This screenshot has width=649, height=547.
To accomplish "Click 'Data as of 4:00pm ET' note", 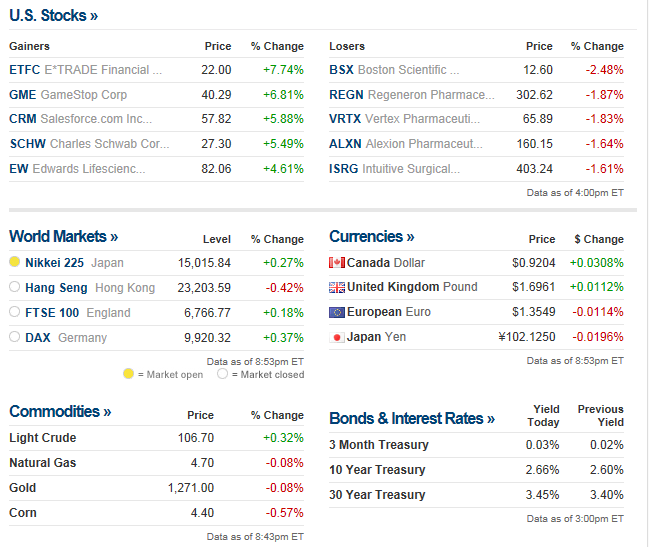I will click(575, 193).
